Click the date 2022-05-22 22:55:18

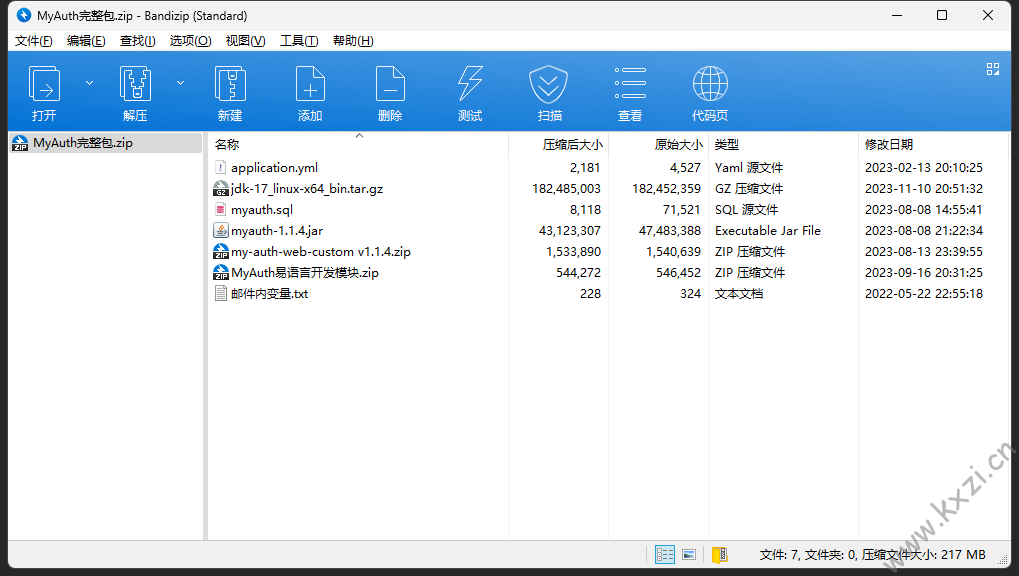point(923,294)
